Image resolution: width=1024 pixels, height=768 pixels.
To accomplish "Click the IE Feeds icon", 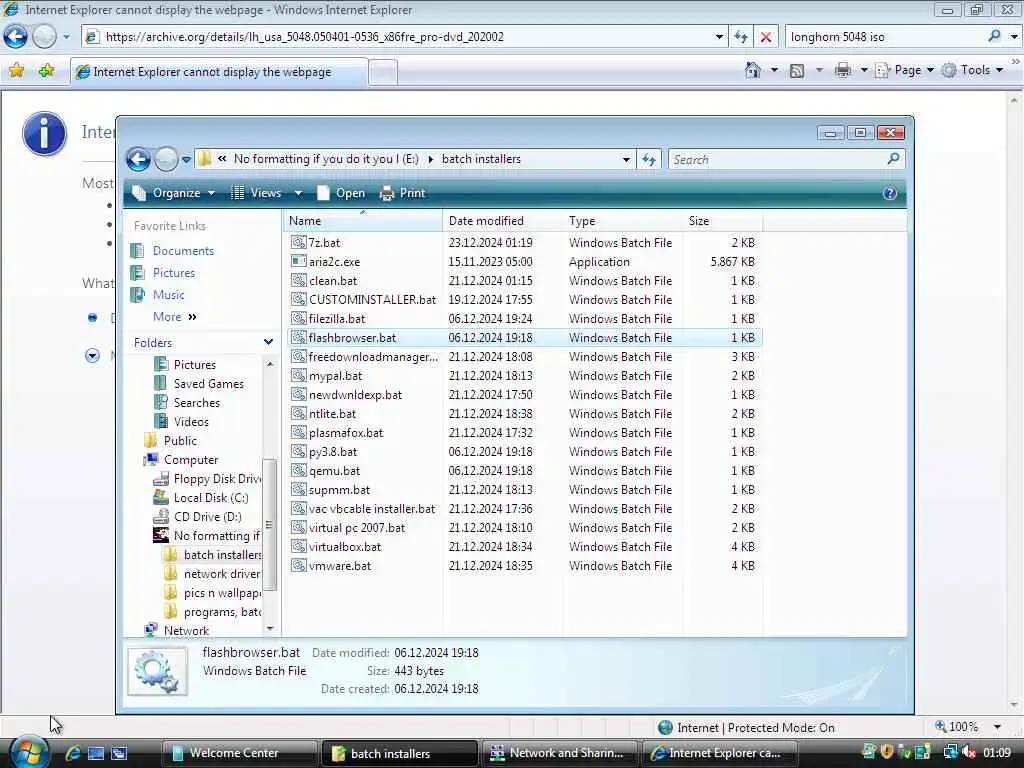I will click(797, 71).
